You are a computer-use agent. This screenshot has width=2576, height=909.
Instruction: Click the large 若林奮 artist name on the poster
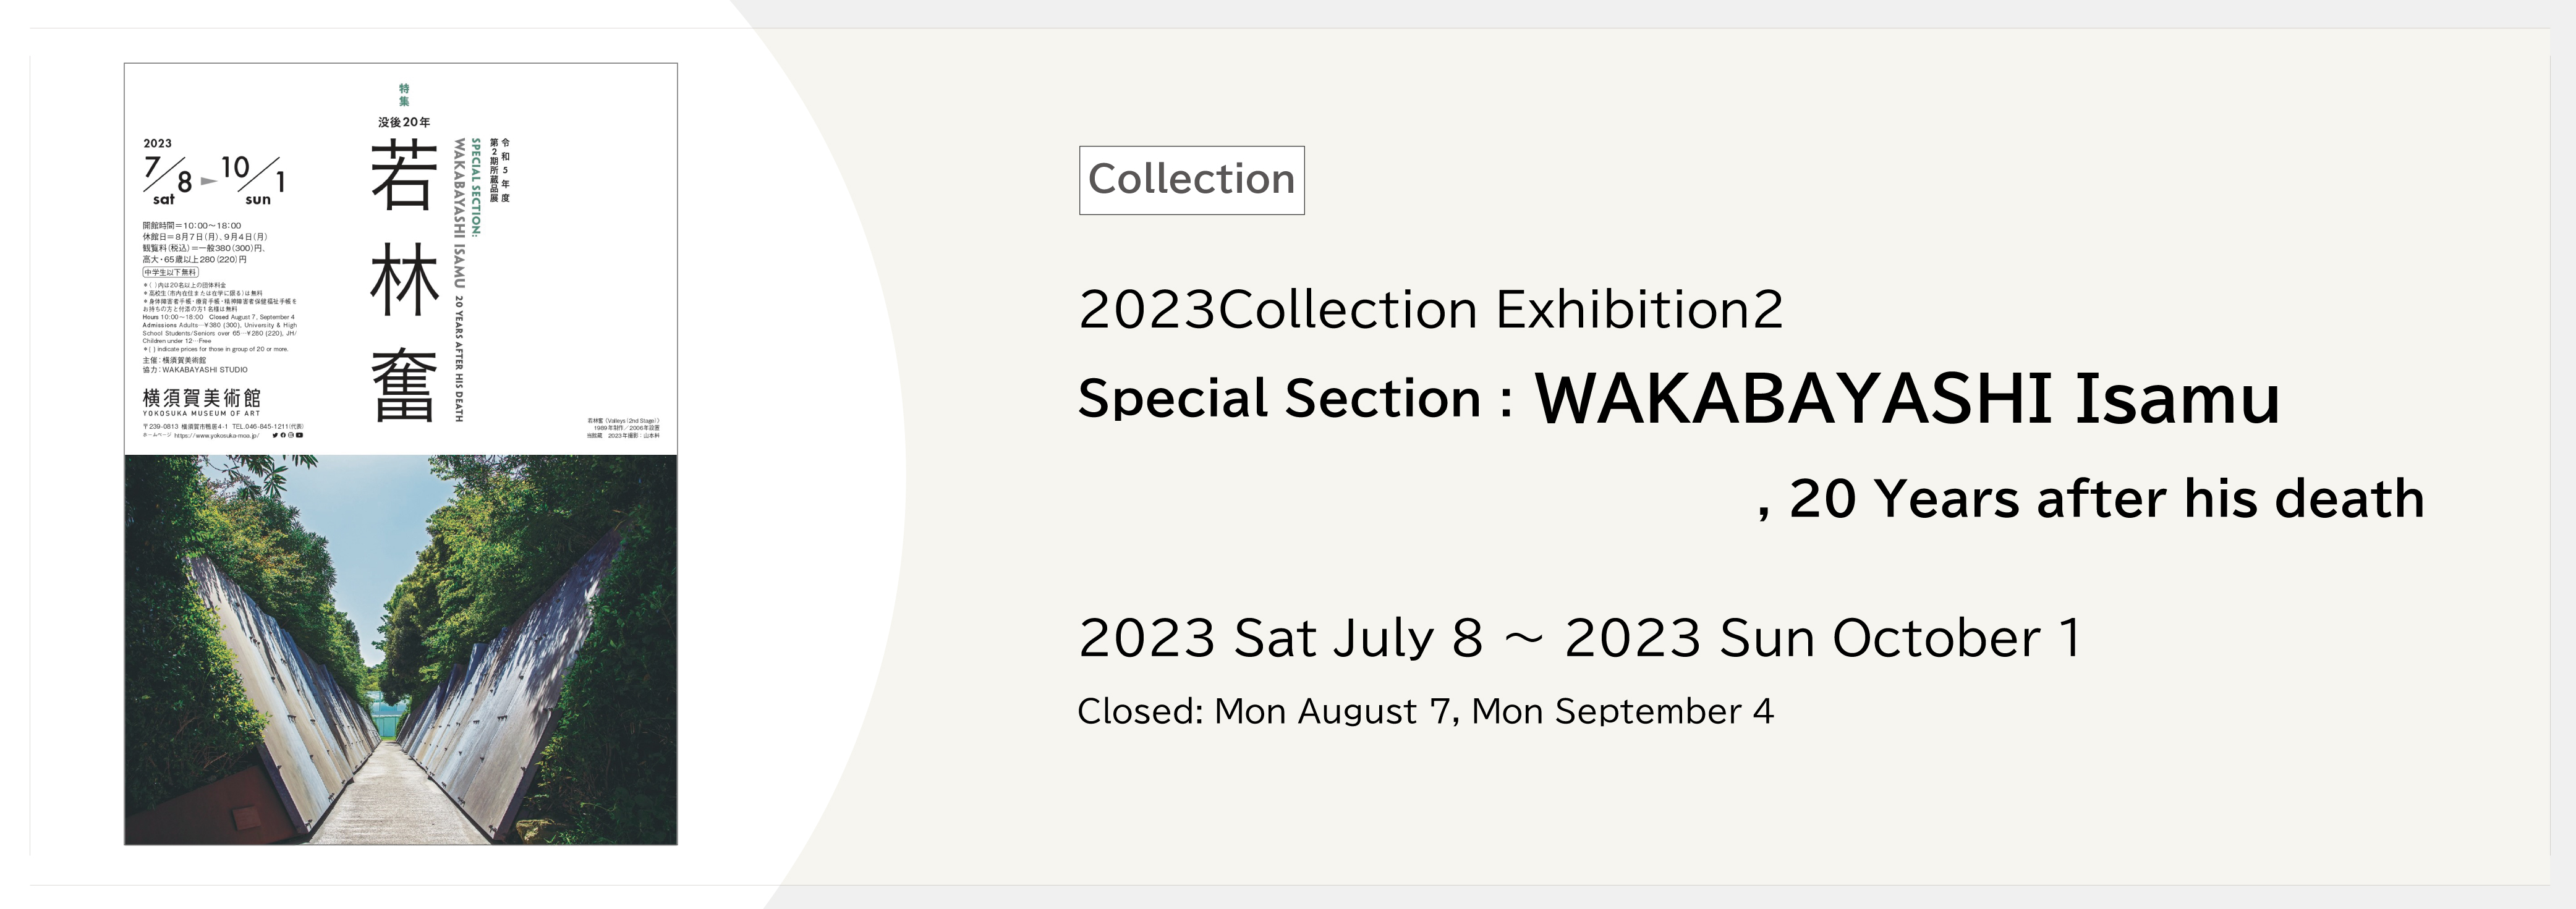404,281
